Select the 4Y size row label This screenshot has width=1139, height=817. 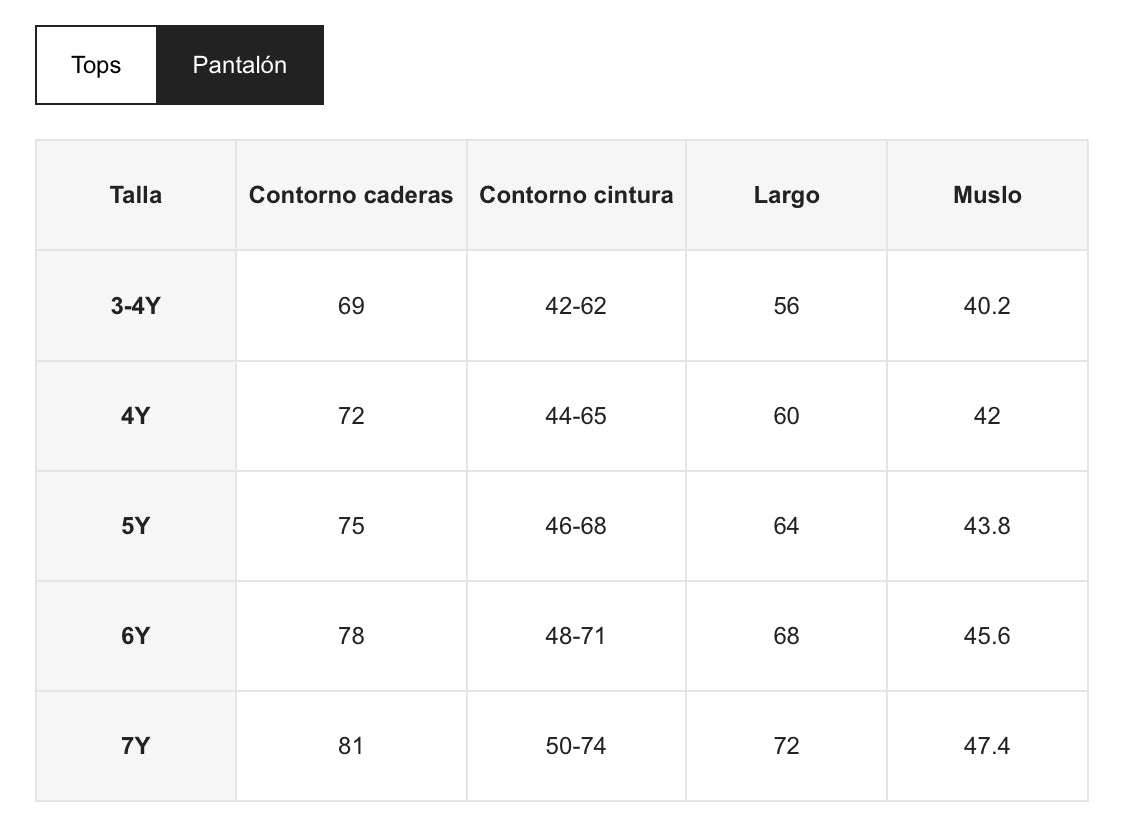tap(136, 416)
